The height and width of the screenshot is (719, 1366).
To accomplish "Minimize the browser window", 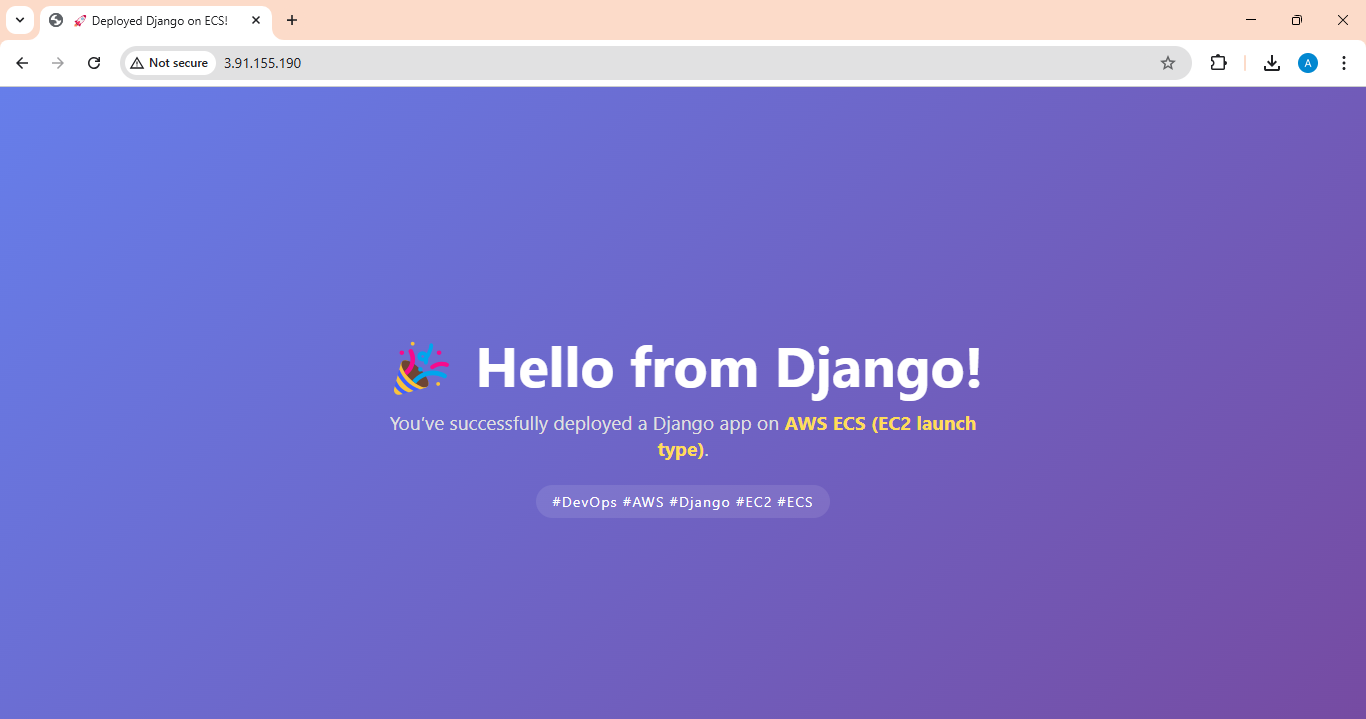I will coord(1251,20).
